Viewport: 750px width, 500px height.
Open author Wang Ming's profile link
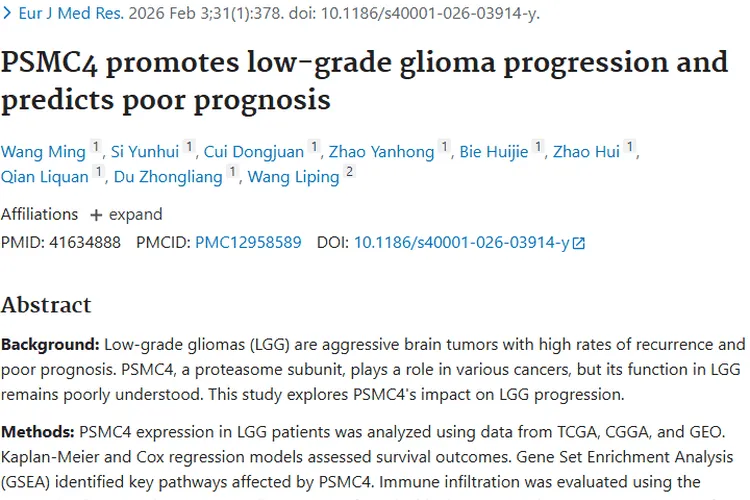tap(44, 152)
